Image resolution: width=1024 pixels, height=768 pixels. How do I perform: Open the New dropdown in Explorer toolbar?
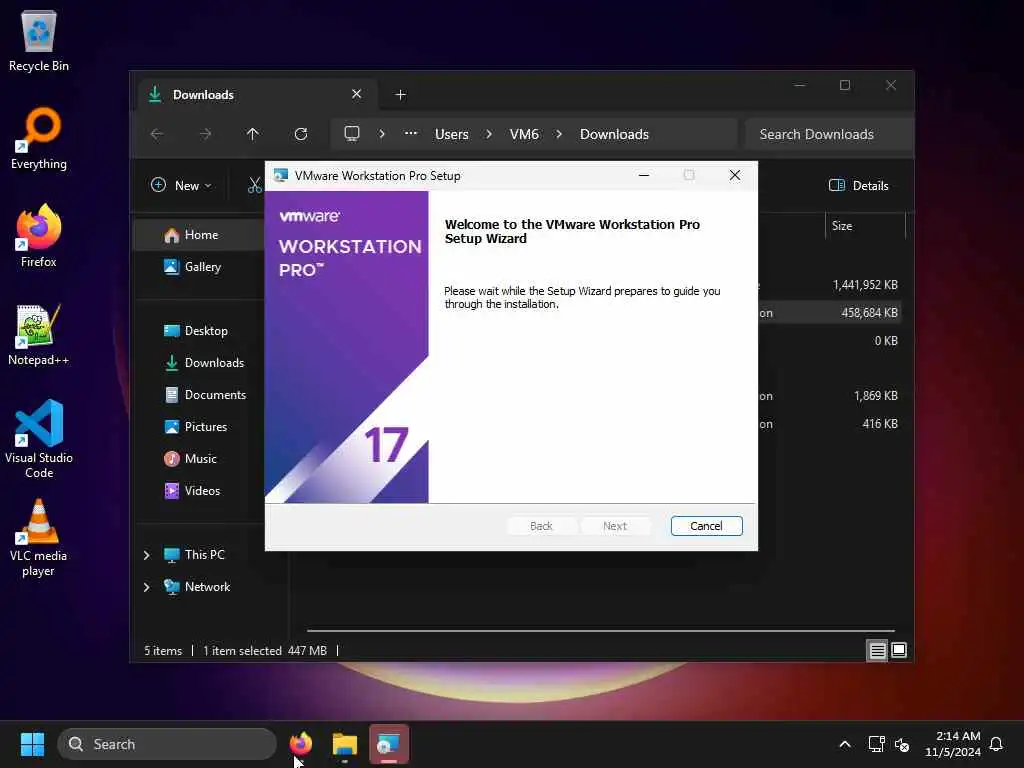[x=181, y=185]
